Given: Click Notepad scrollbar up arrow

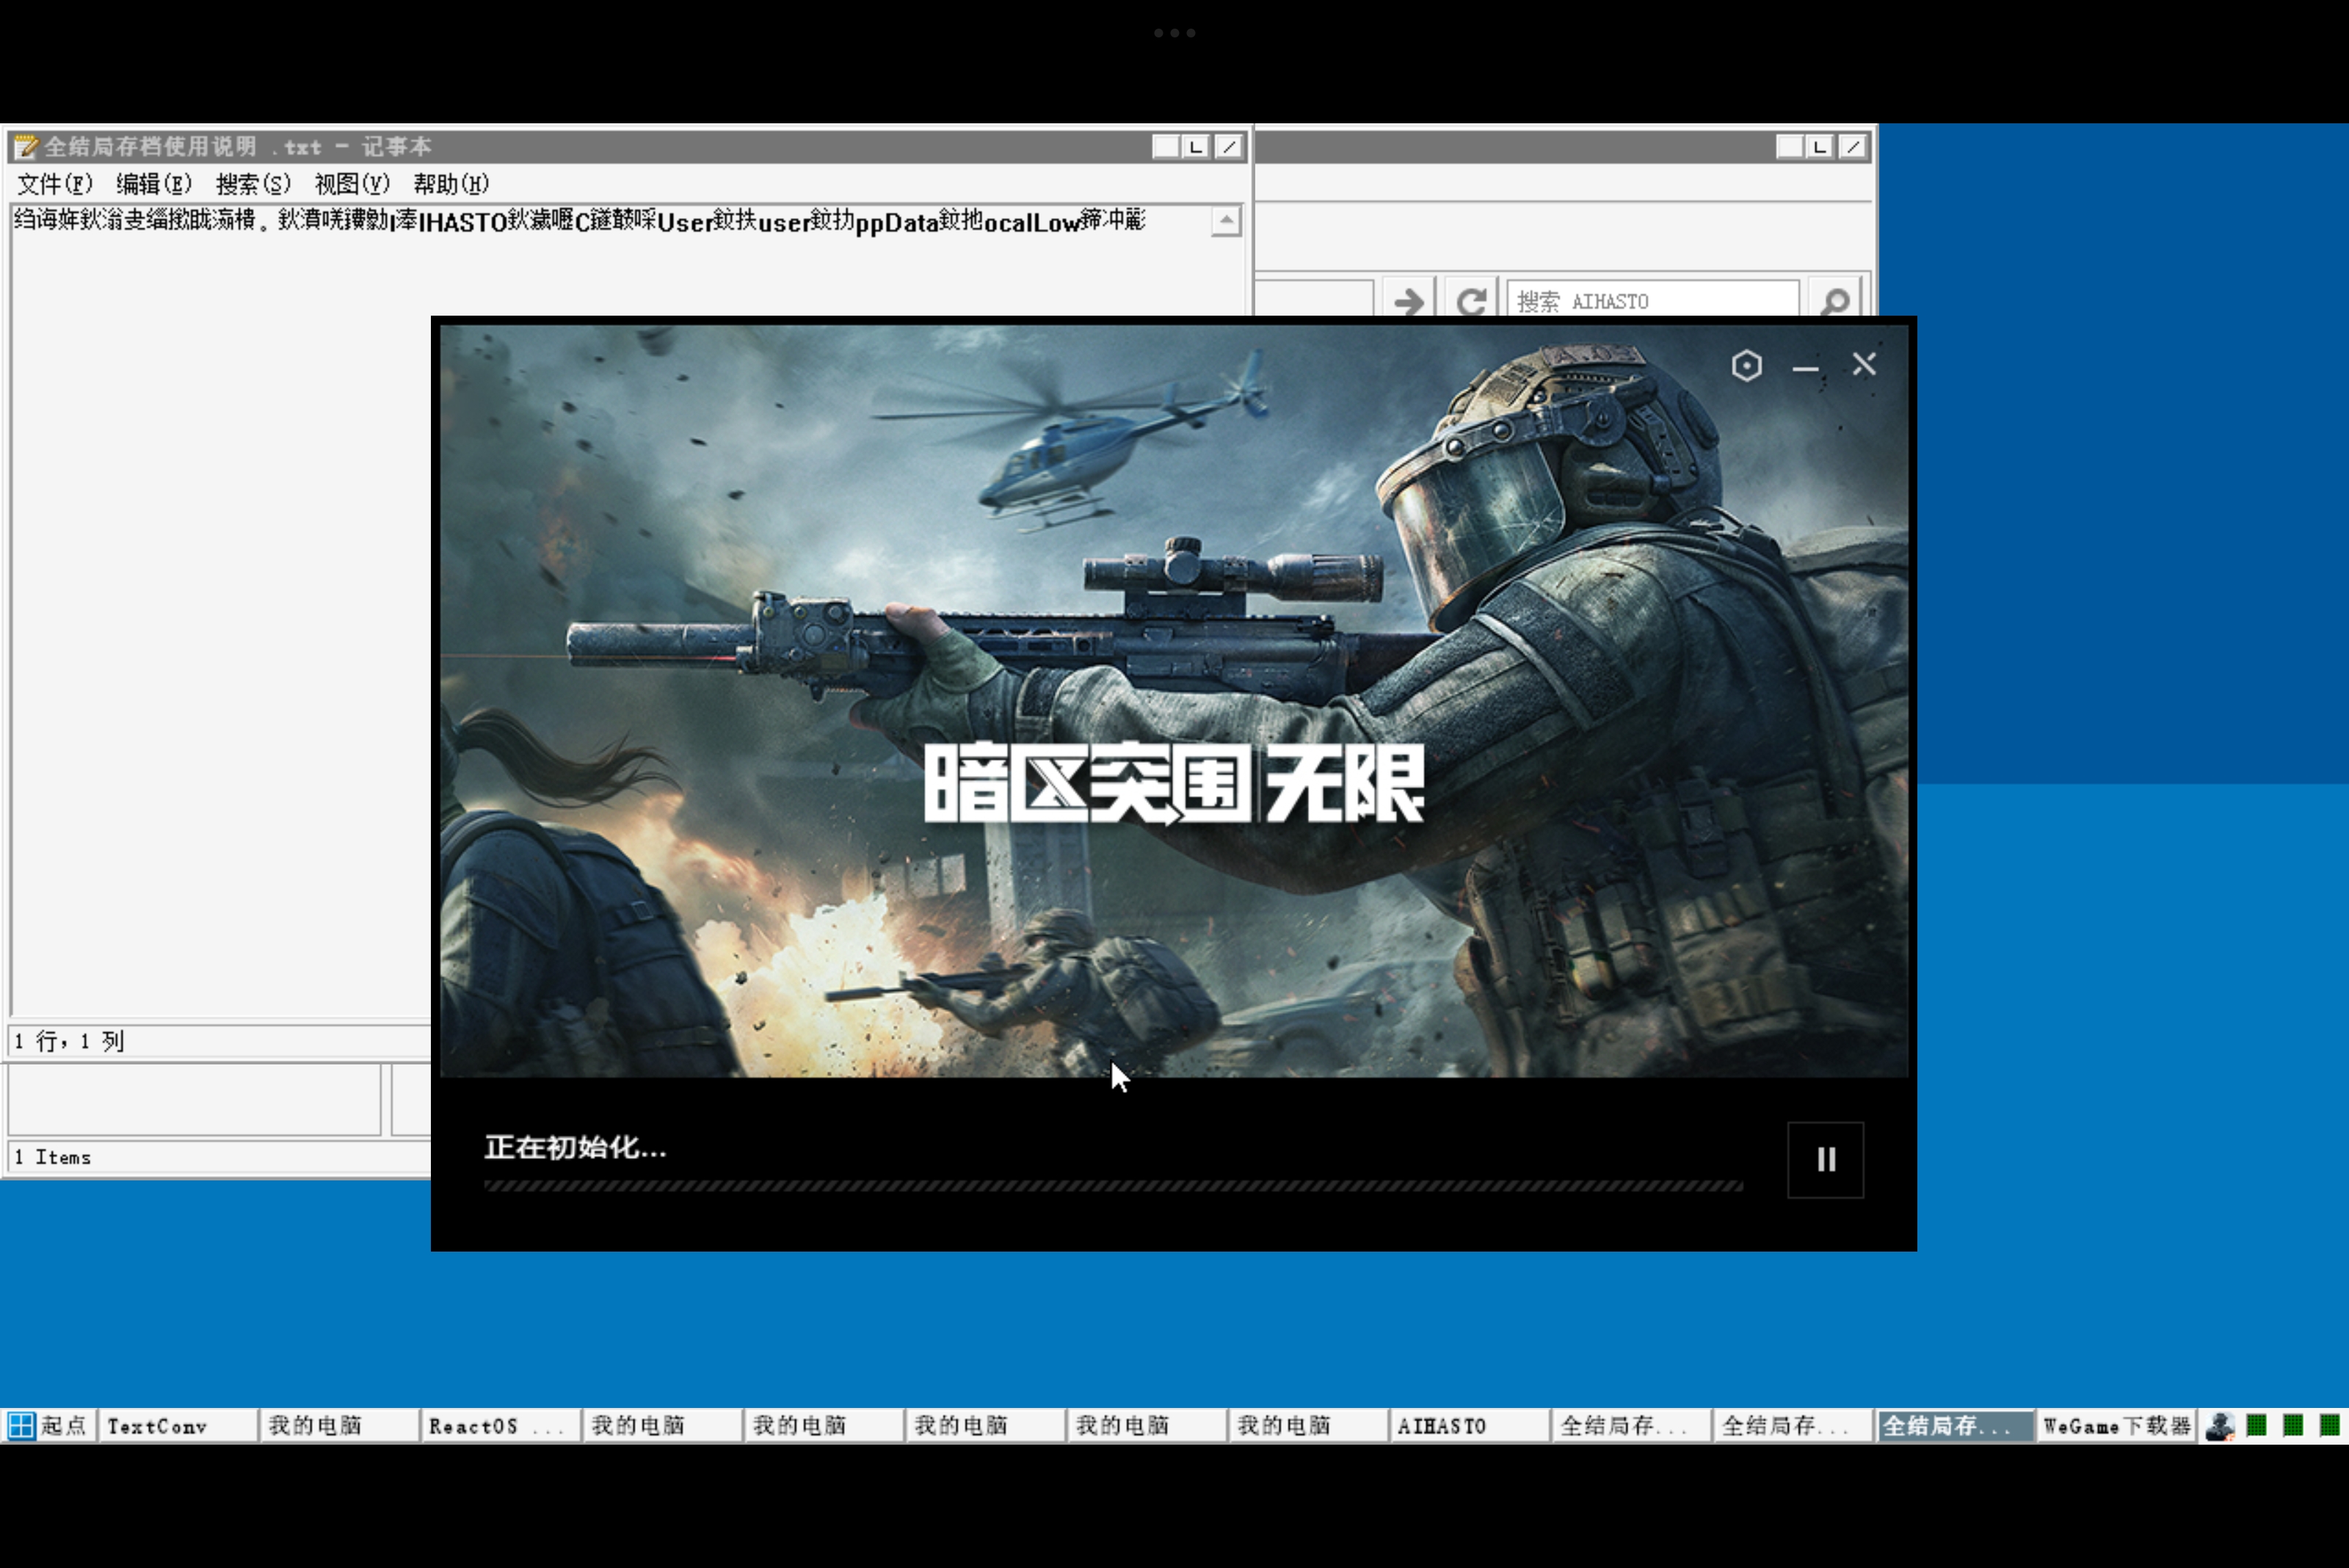Looking at the screenshot, I should click(x=1226, y=220).
